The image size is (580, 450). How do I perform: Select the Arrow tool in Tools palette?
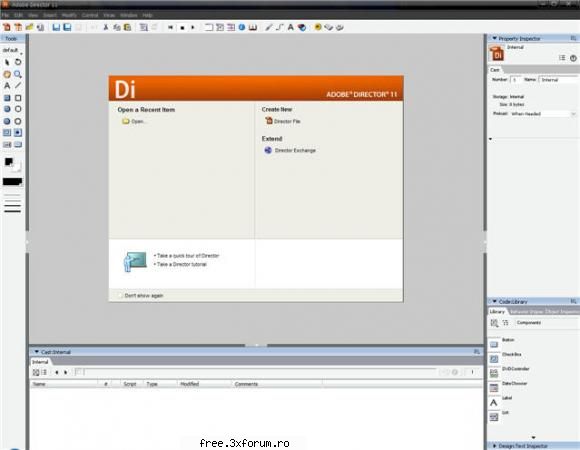[x=7, y=62]
